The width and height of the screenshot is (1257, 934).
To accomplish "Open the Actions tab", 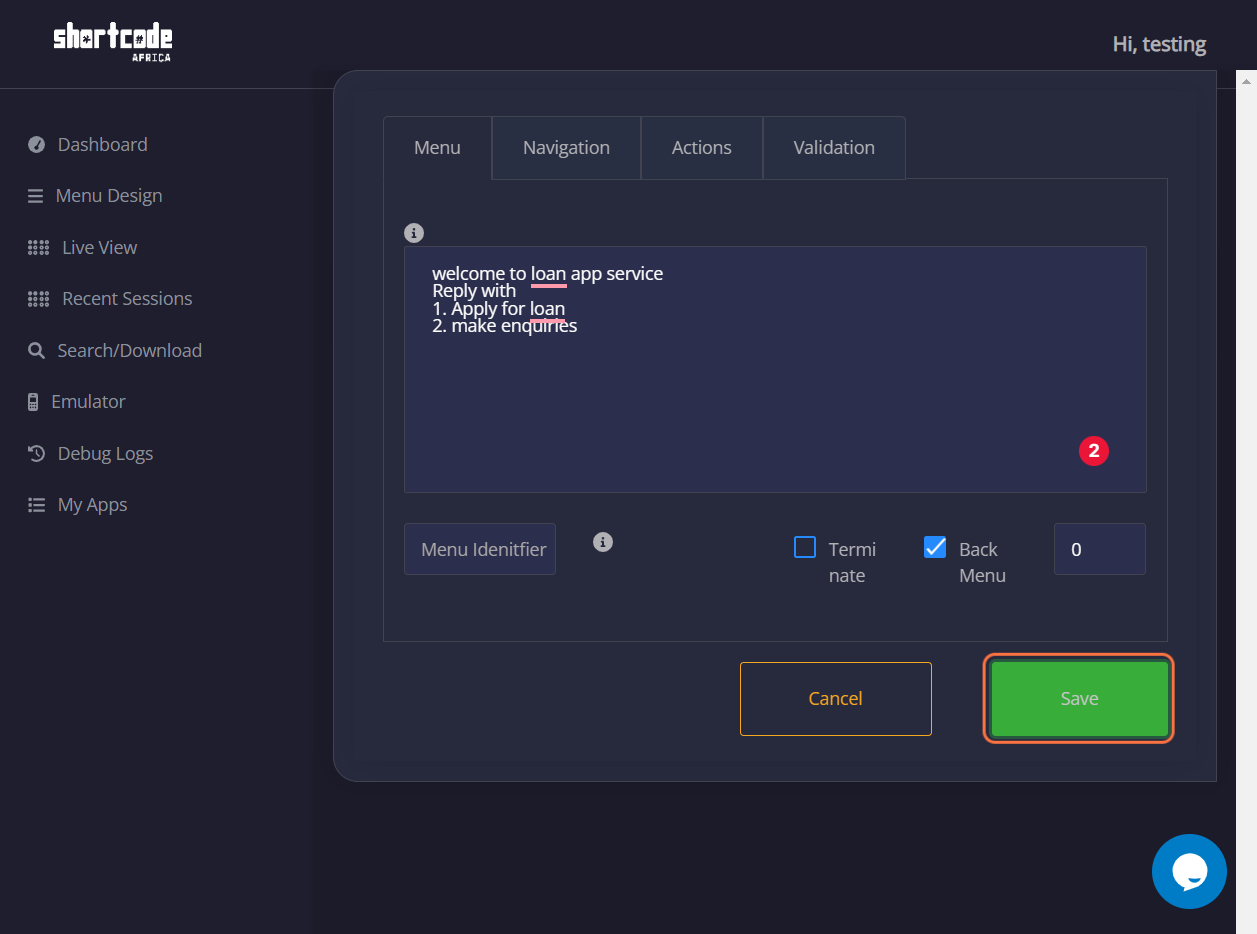I will [702, 148].
